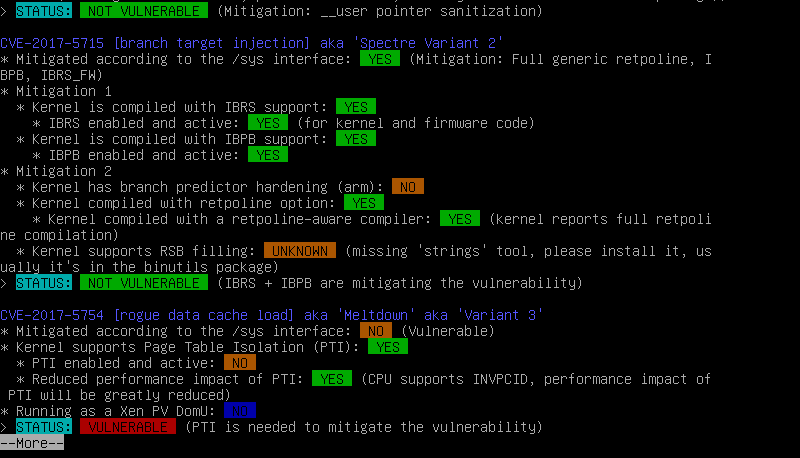Click the YES badge beside IBPB support
Viewport: 800px width, 458px height.
point(356,139)
